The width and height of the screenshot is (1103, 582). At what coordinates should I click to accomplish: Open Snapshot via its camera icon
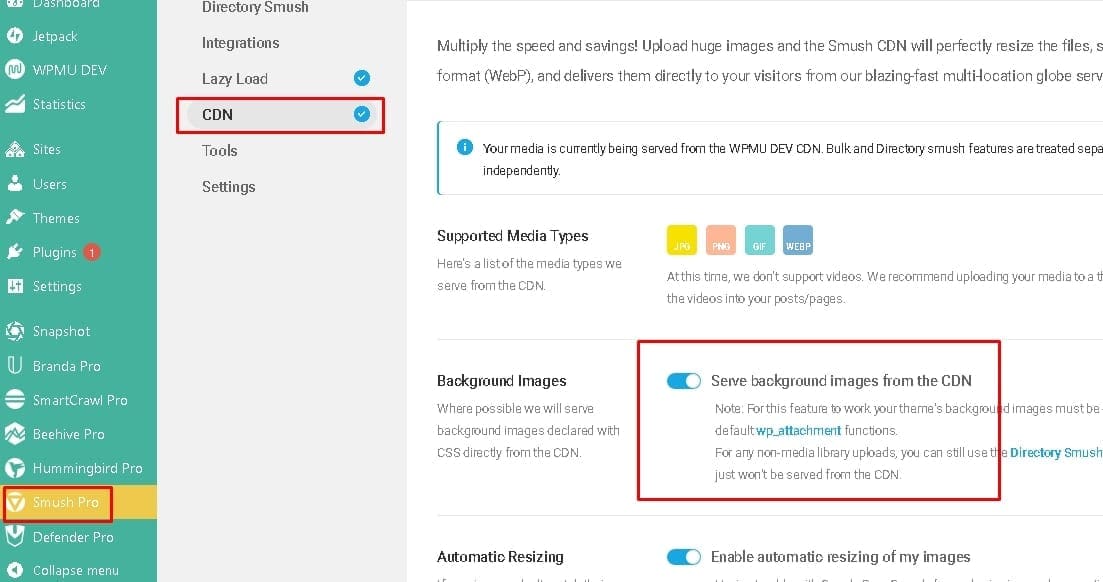pos(15,331)
